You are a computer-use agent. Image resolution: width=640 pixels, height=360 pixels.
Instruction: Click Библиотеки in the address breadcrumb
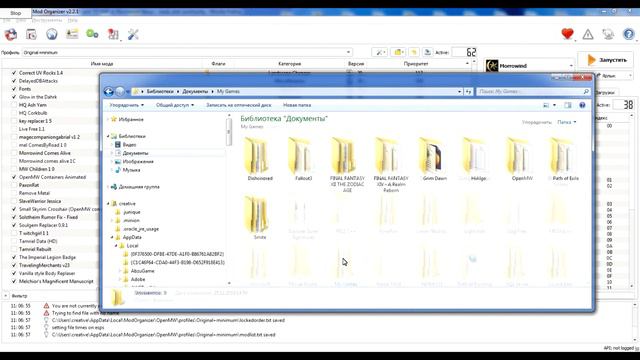click(160, 91)
